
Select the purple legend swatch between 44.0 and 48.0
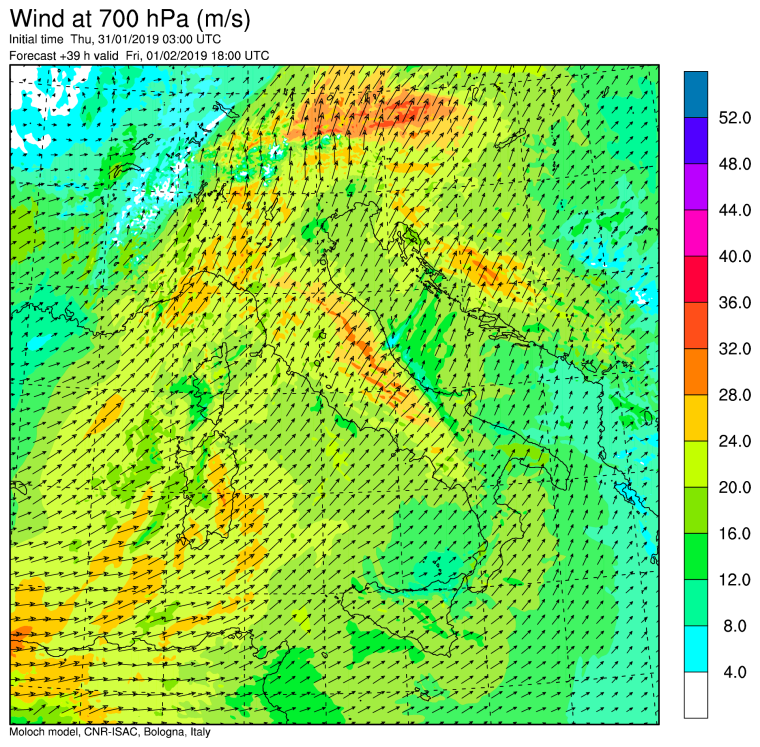tap(696, 187)
